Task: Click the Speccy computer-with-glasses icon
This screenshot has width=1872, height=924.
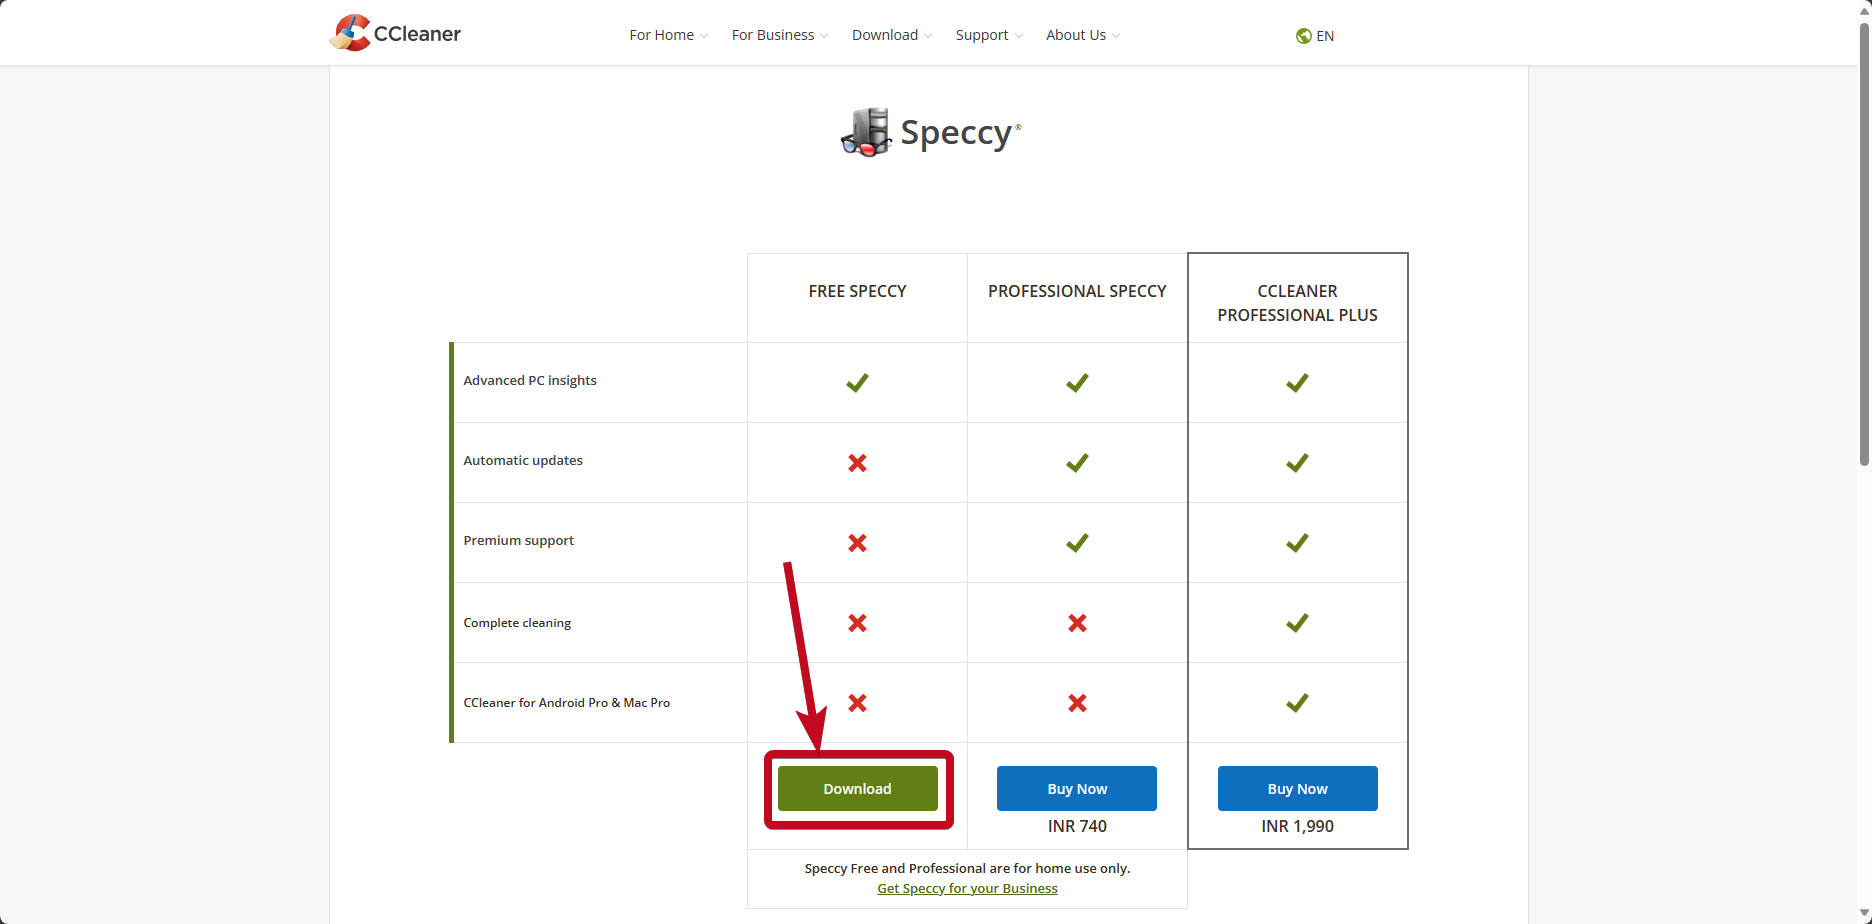Action: 866,133
